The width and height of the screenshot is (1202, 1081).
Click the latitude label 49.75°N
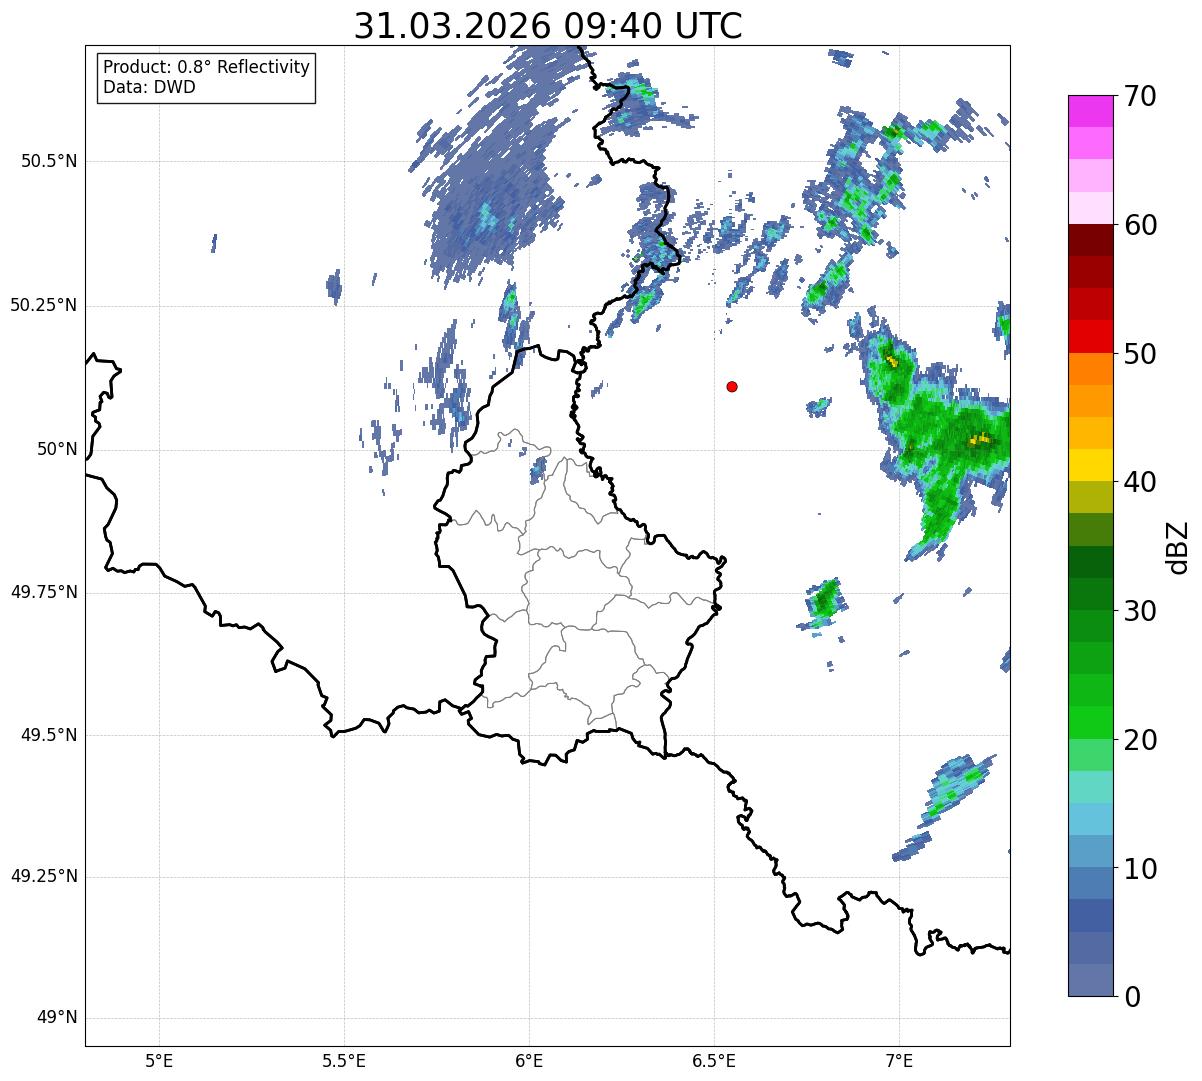tap(43, 592)
